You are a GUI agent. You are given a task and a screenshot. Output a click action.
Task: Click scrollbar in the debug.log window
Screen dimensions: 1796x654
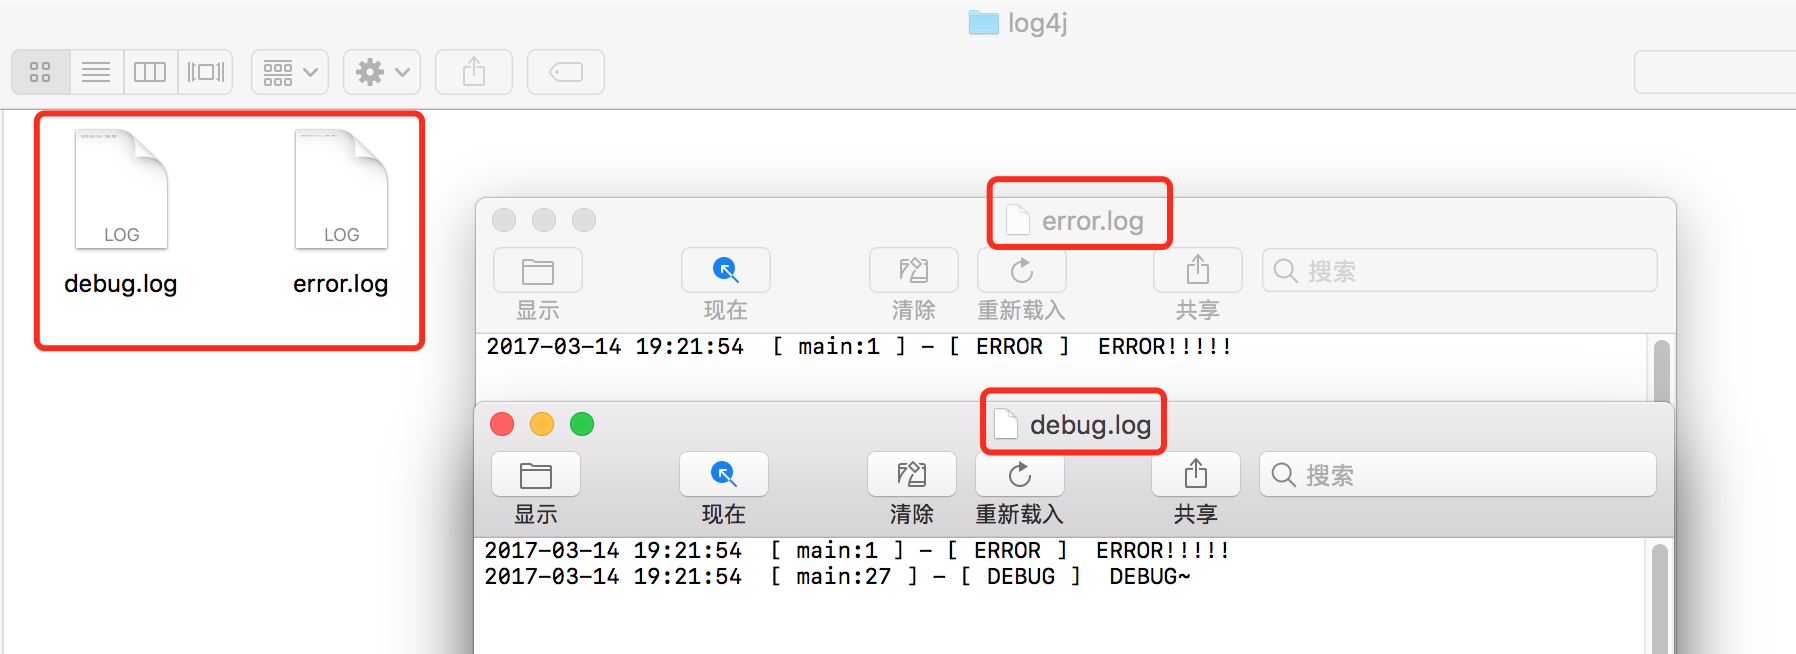tap(1660, 598)
